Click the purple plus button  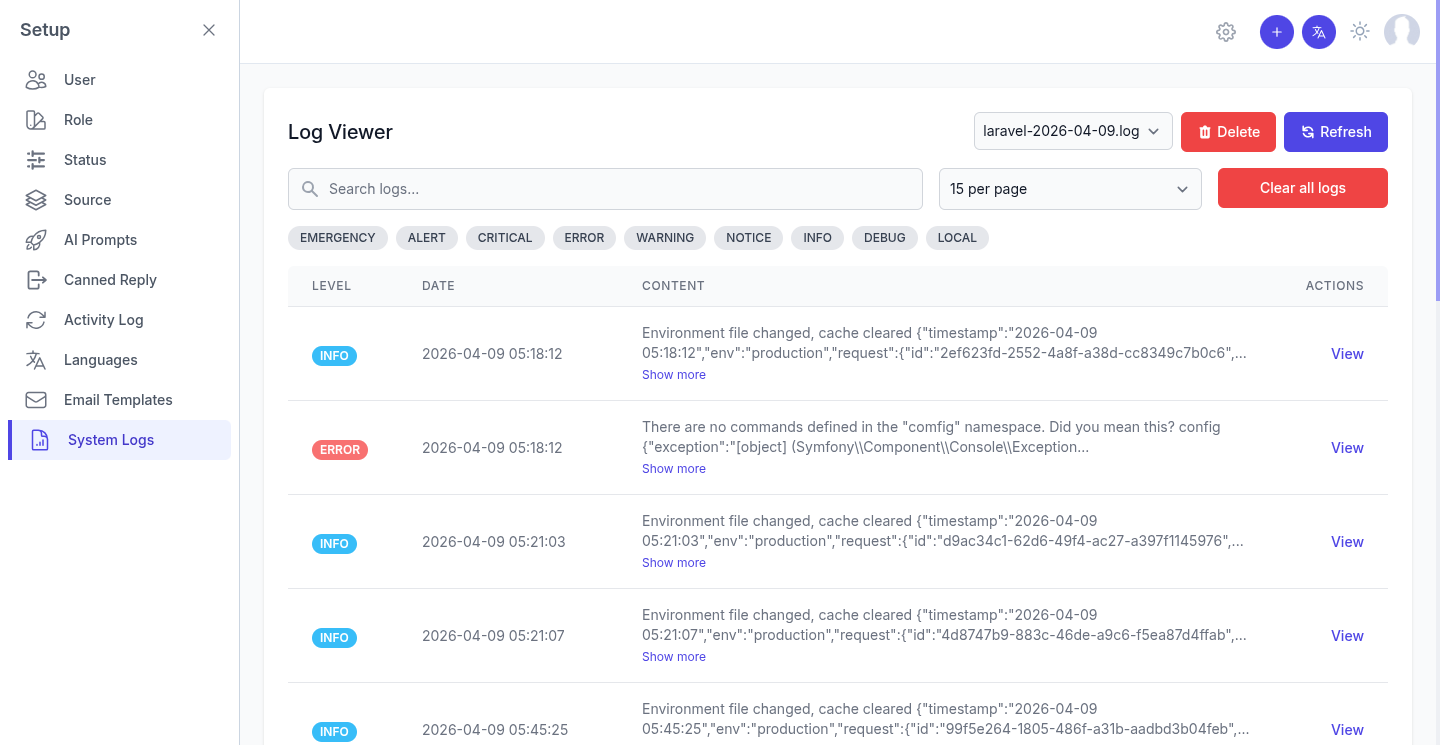[1277, 32]
